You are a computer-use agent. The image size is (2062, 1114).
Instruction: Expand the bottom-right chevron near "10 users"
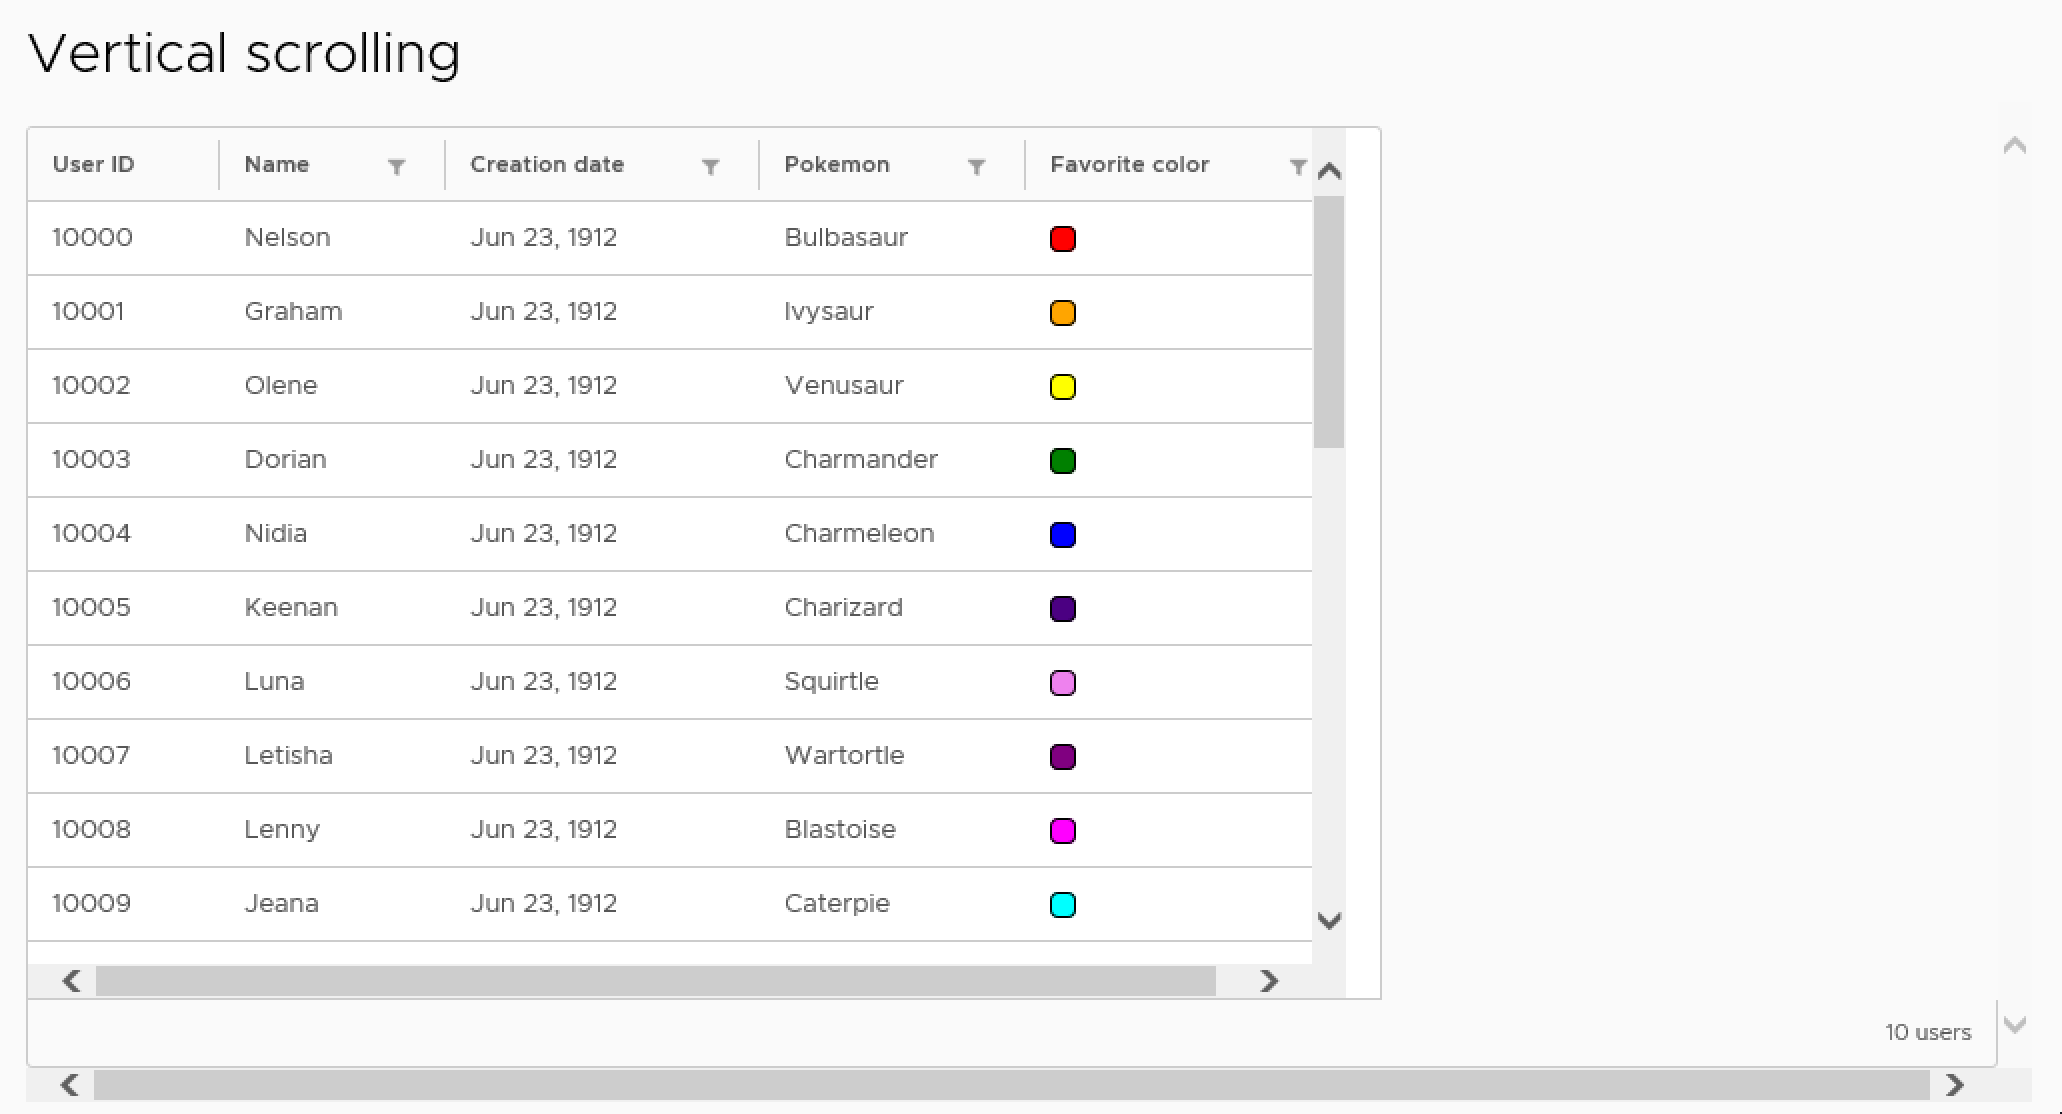pyautogui.click(x=2017, y=1026)
